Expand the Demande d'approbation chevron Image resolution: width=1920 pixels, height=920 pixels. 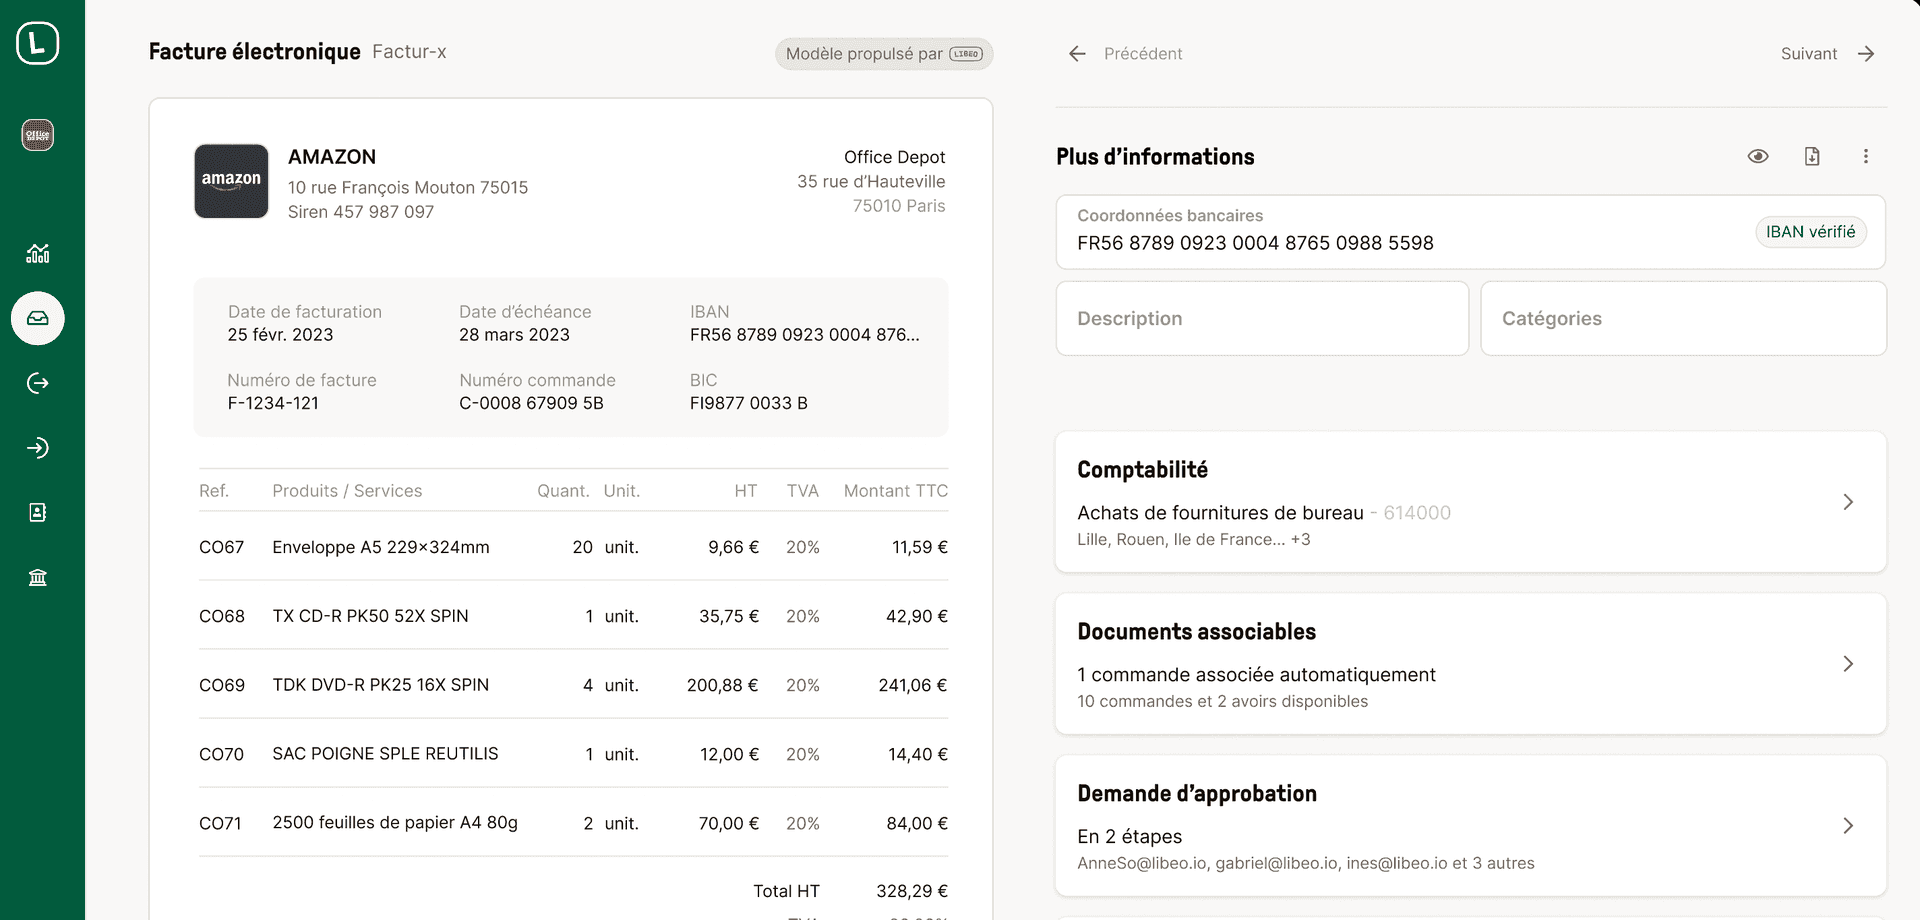[x=1848, y=826]
